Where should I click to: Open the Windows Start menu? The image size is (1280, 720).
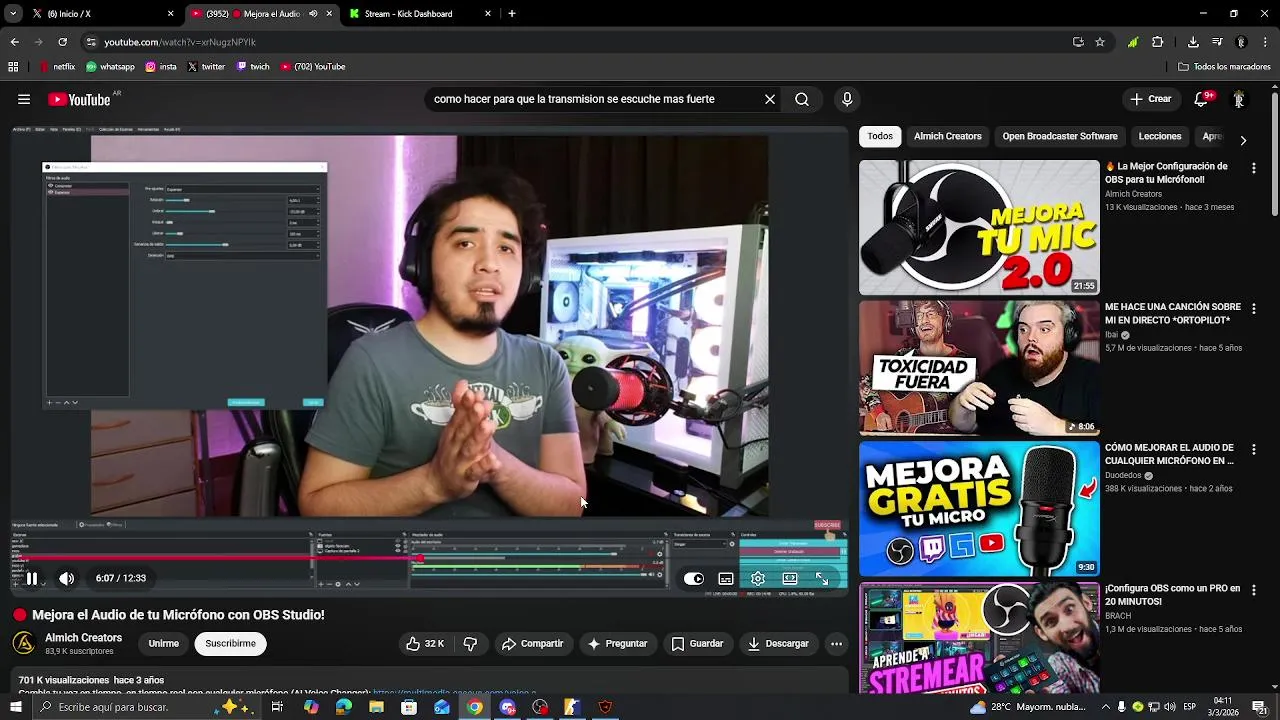point(15,707)
